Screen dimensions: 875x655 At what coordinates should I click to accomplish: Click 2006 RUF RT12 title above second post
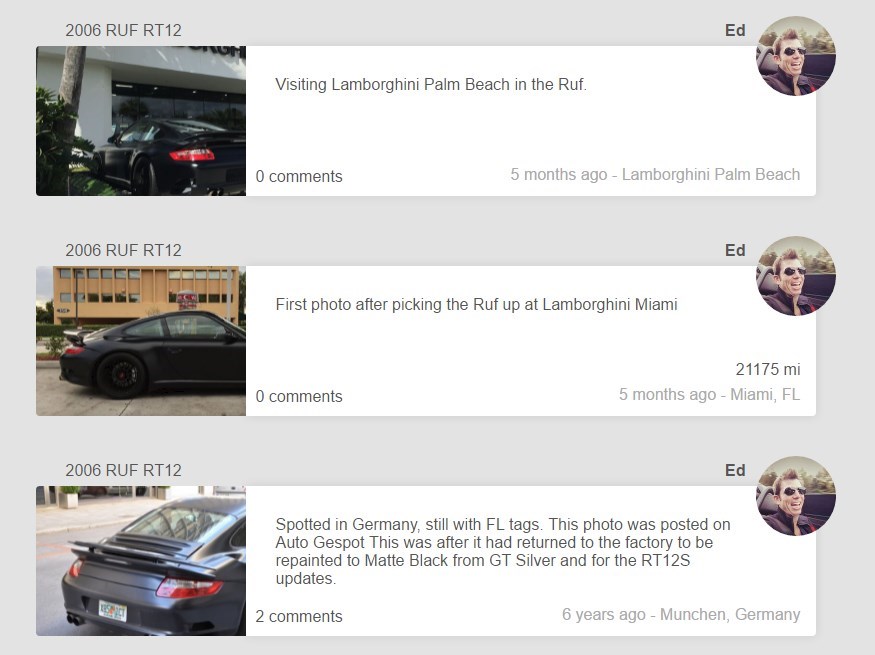click(x=123, y=250)
